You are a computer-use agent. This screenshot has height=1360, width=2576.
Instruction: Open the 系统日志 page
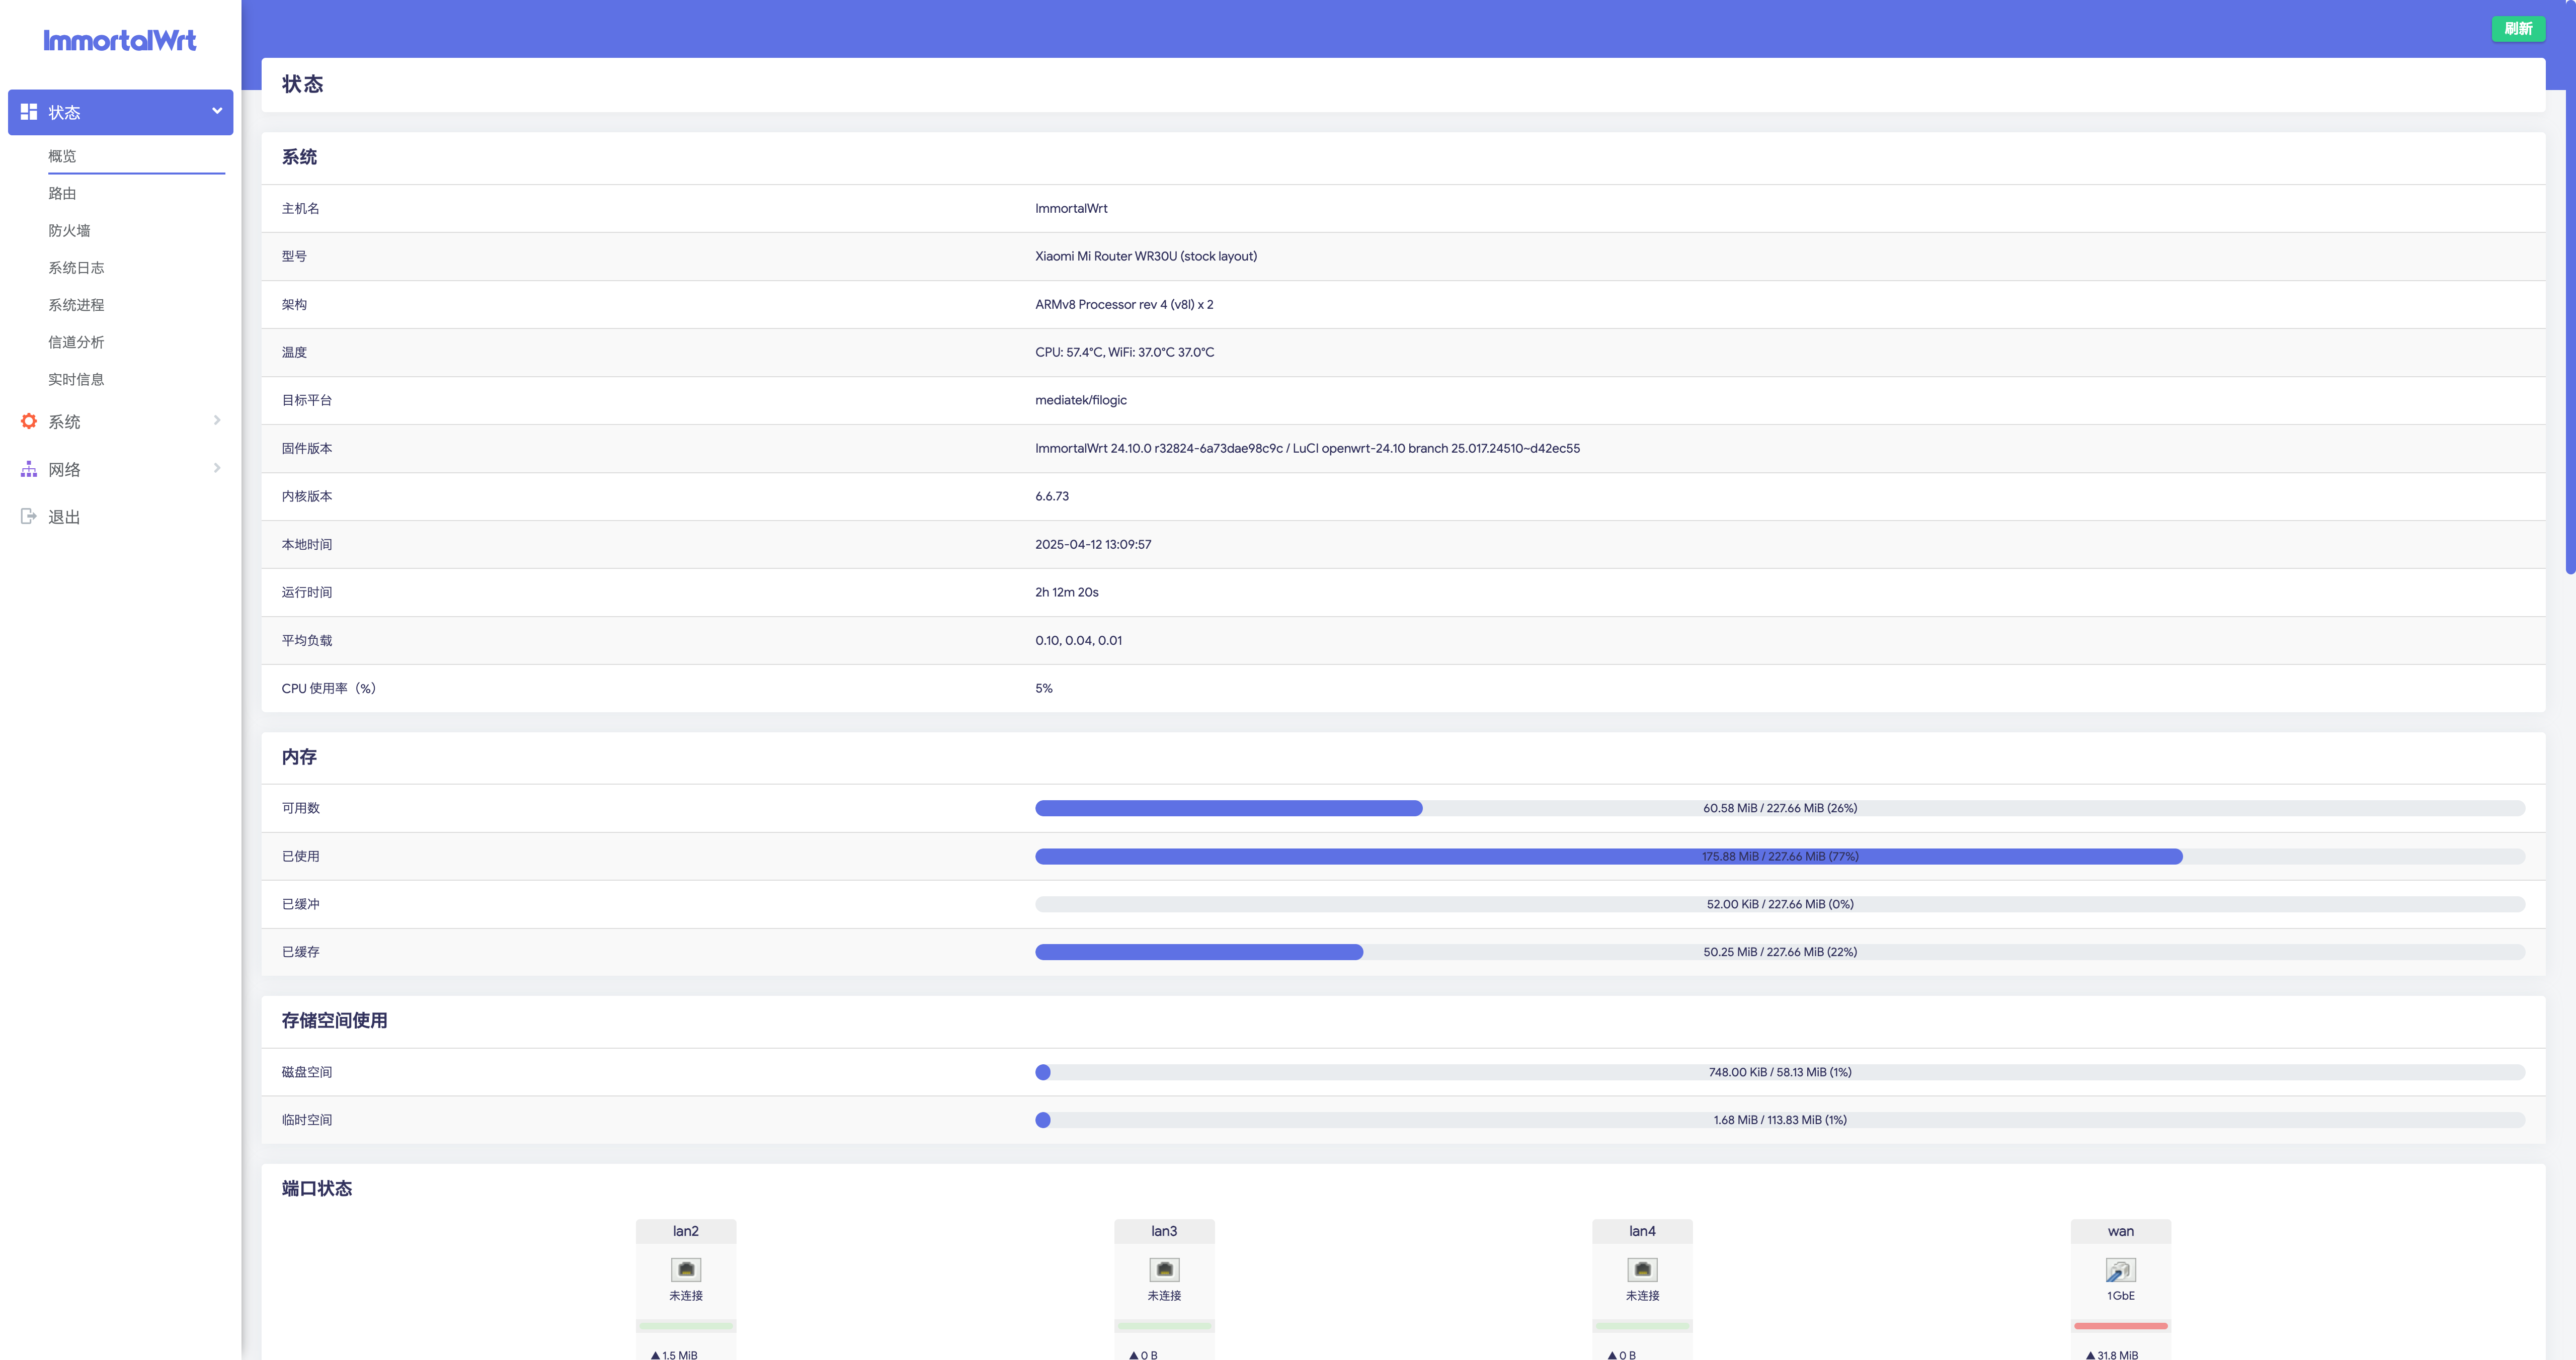76,268
